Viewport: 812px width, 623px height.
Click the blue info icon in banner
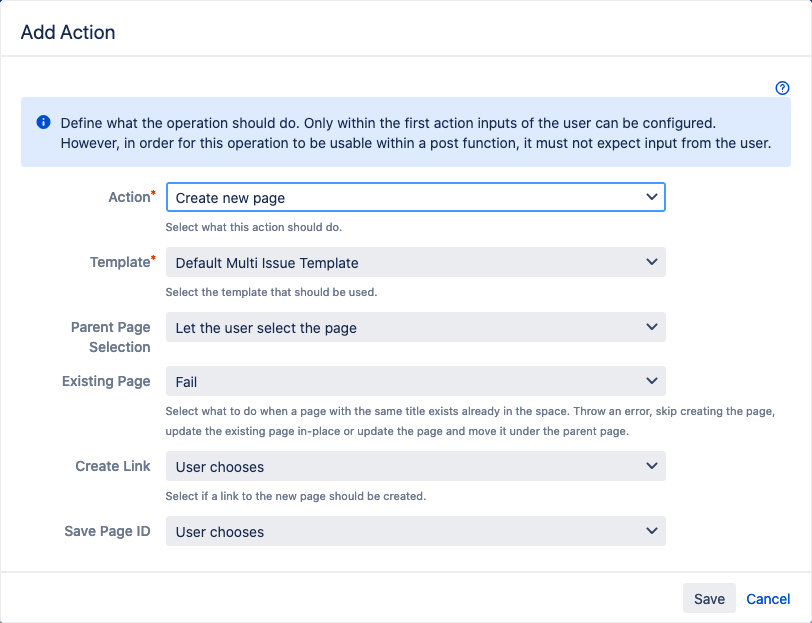tap(44, 122)
